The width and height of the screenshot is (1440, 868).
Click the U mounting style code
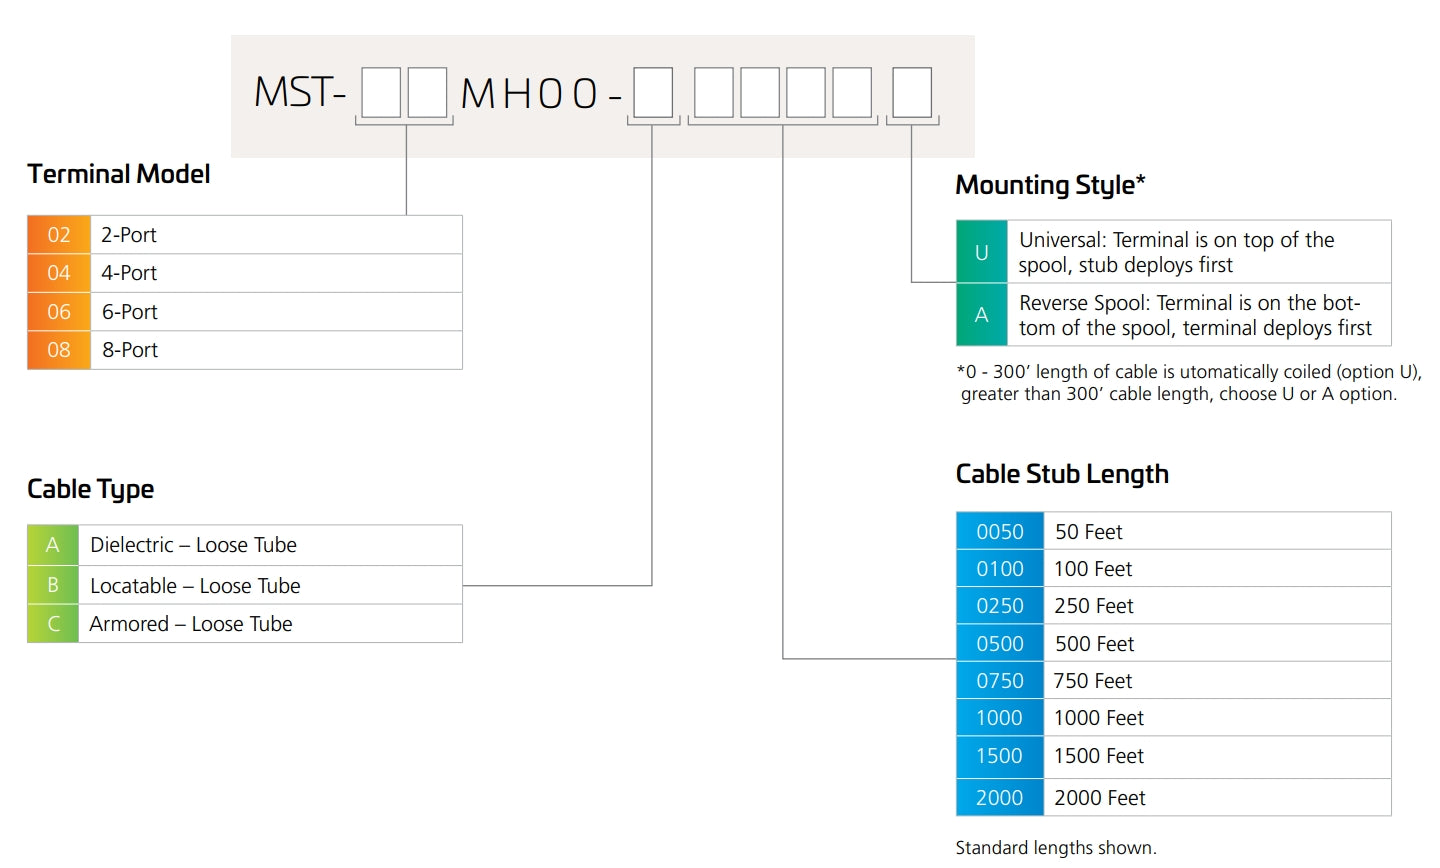(982, 252)
